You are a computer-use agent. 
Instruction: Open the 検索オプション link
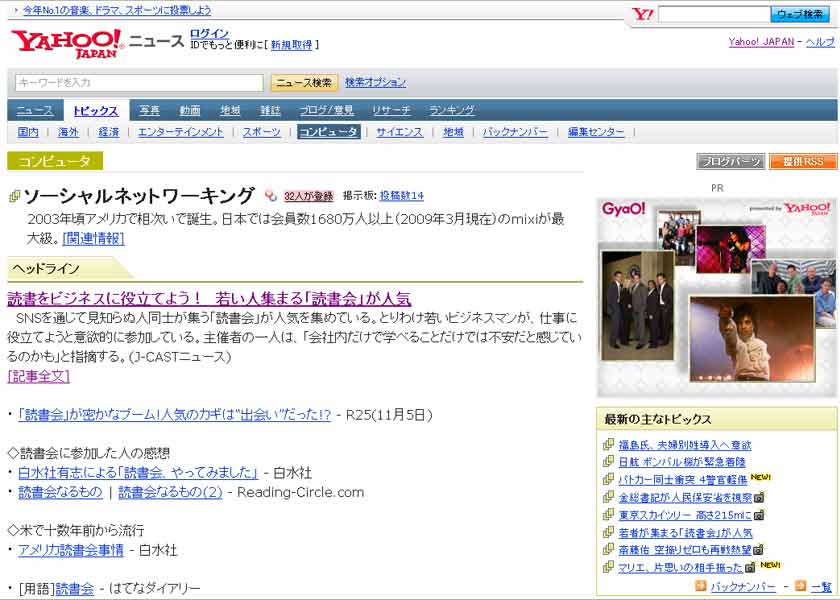375,83
